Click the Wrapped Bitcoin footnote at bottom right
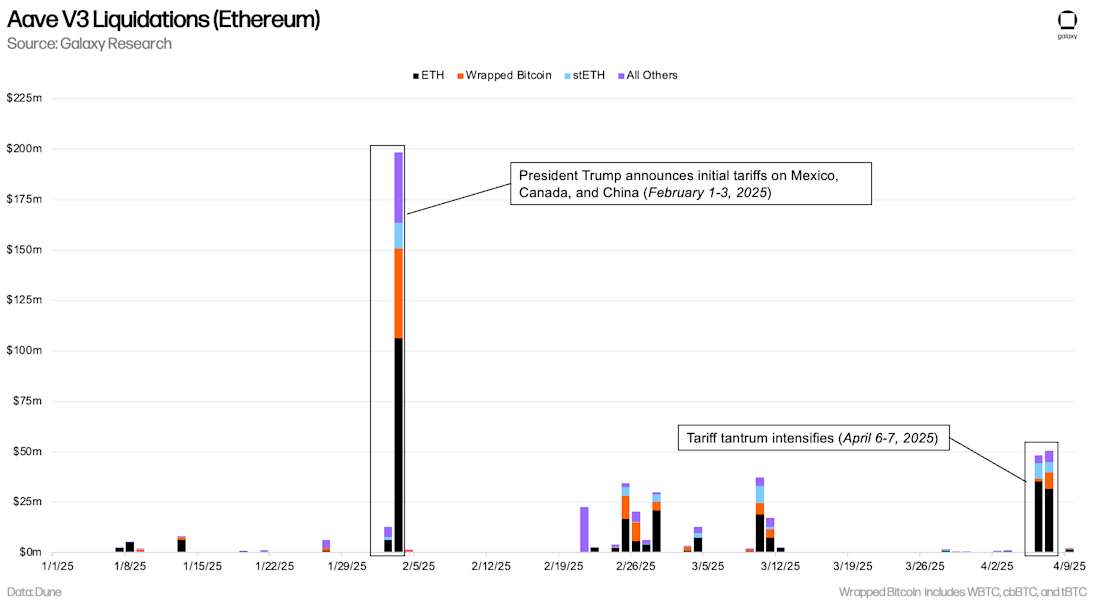 coord(964,592)
